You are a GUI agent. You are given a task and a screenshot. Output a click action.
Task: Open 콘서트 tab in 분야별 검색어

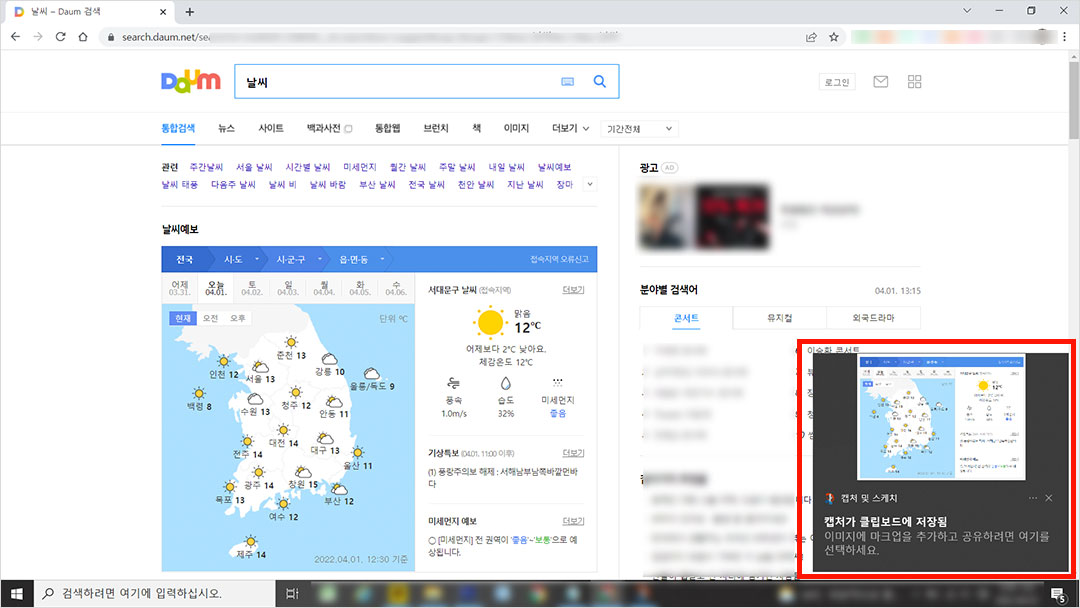coord(686,318)
